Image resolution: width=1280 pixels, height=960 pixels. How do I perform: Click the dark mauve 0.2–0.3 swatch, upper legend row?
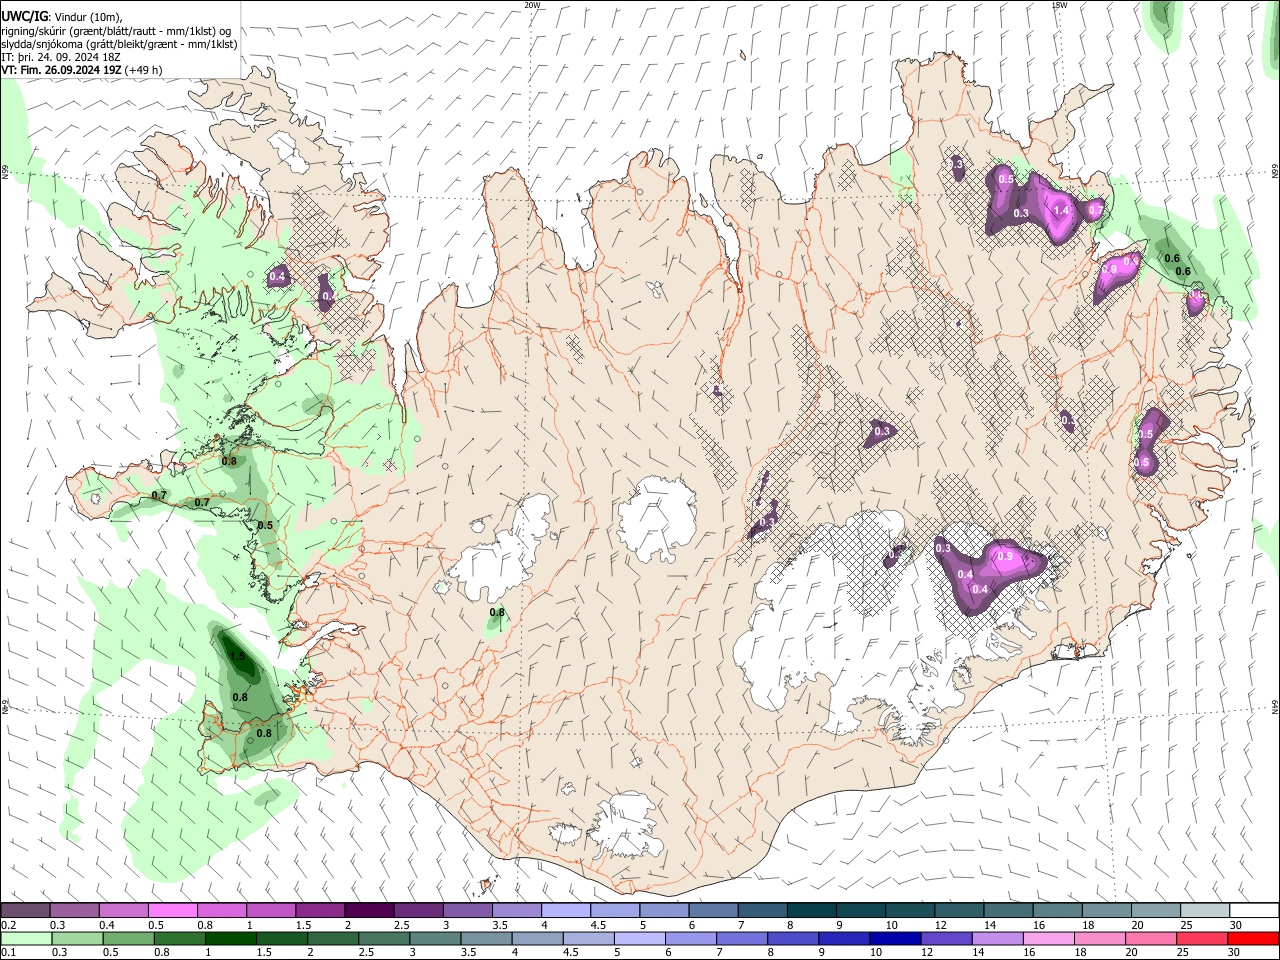click(x=25, y=910)
